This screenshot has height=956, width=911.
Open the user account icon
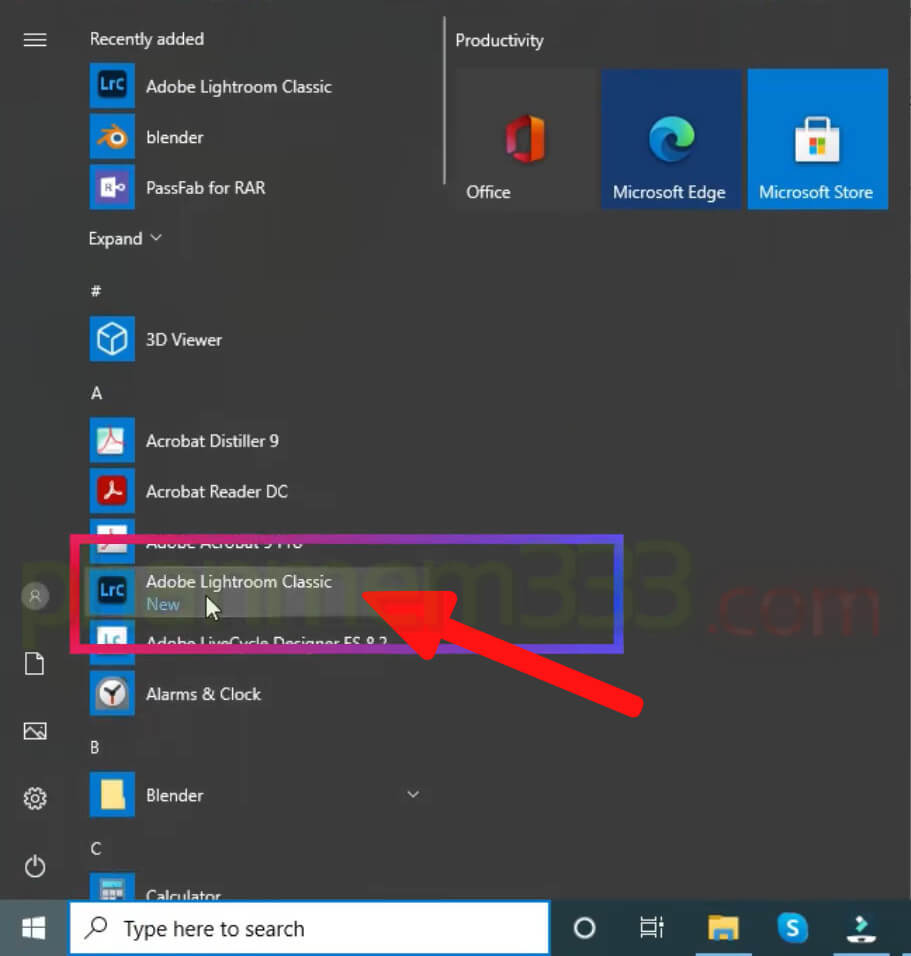coord(34,595)
